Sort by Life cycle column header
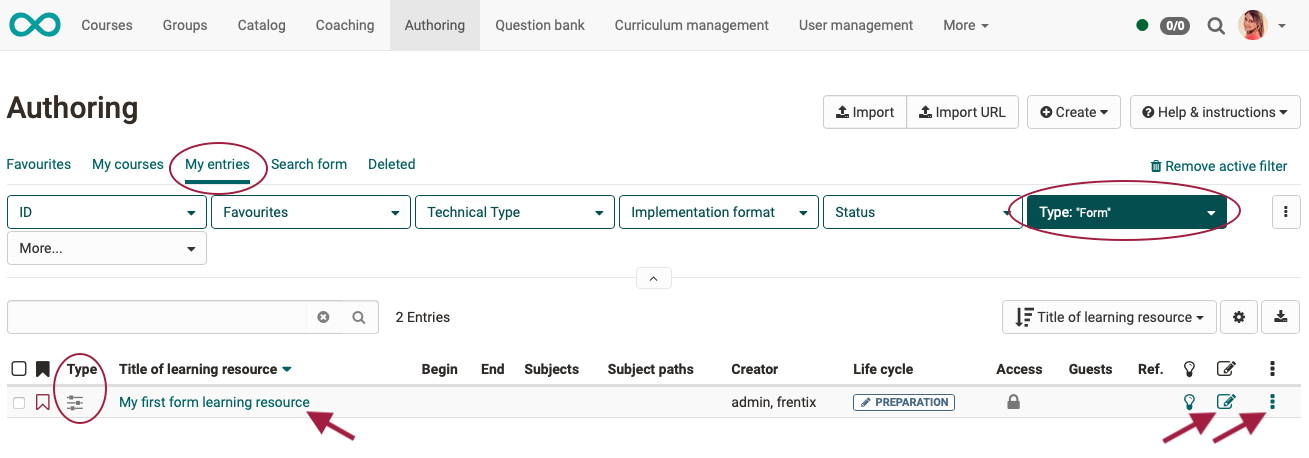The width and height of the screenshot is (1309, 458). [x=883, y=369]
